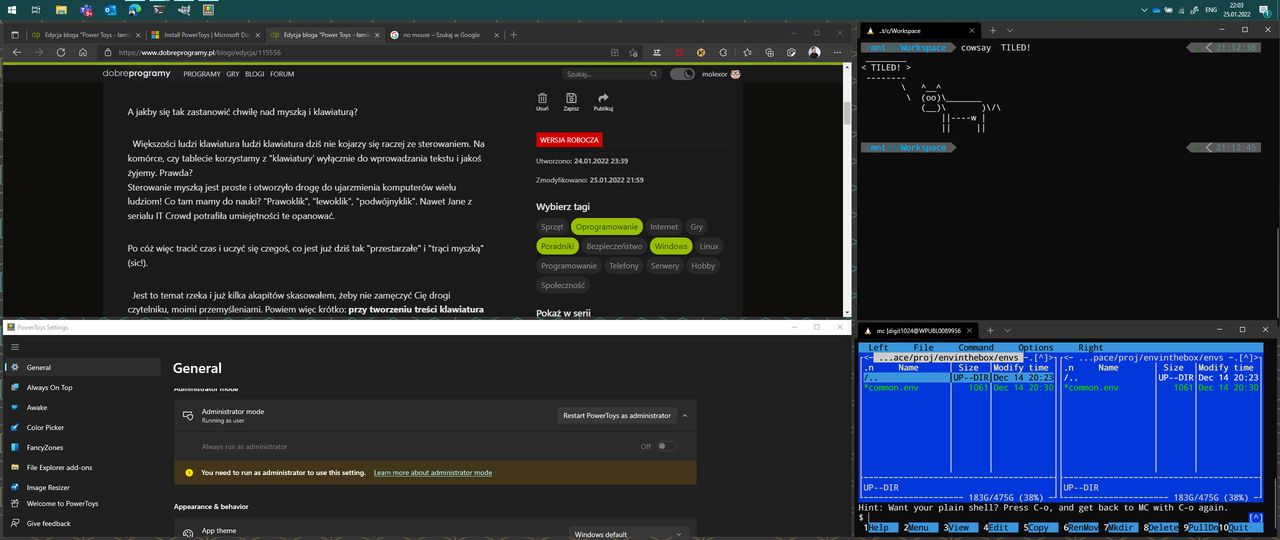
Task: Open PROGRAMY menu on dobreprogramy
Action: pos(202,74)
